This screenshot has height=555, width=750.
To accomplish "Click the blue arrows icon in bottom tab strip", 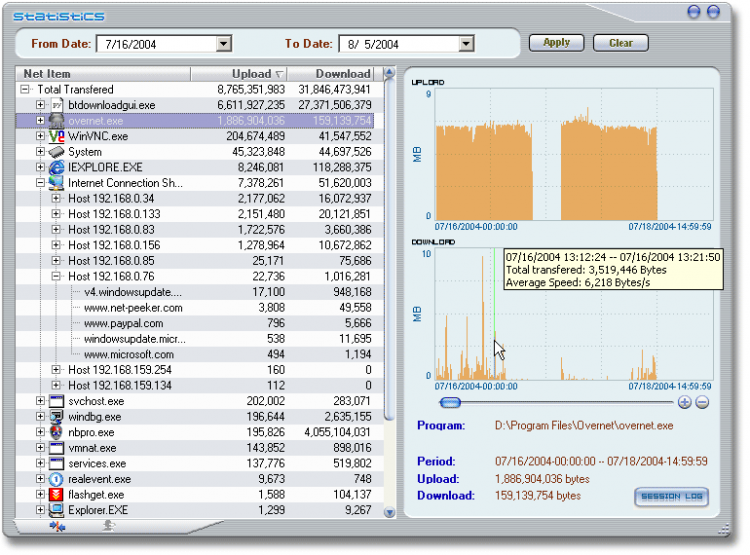I will pyautogui.click(x=57, y=527).
